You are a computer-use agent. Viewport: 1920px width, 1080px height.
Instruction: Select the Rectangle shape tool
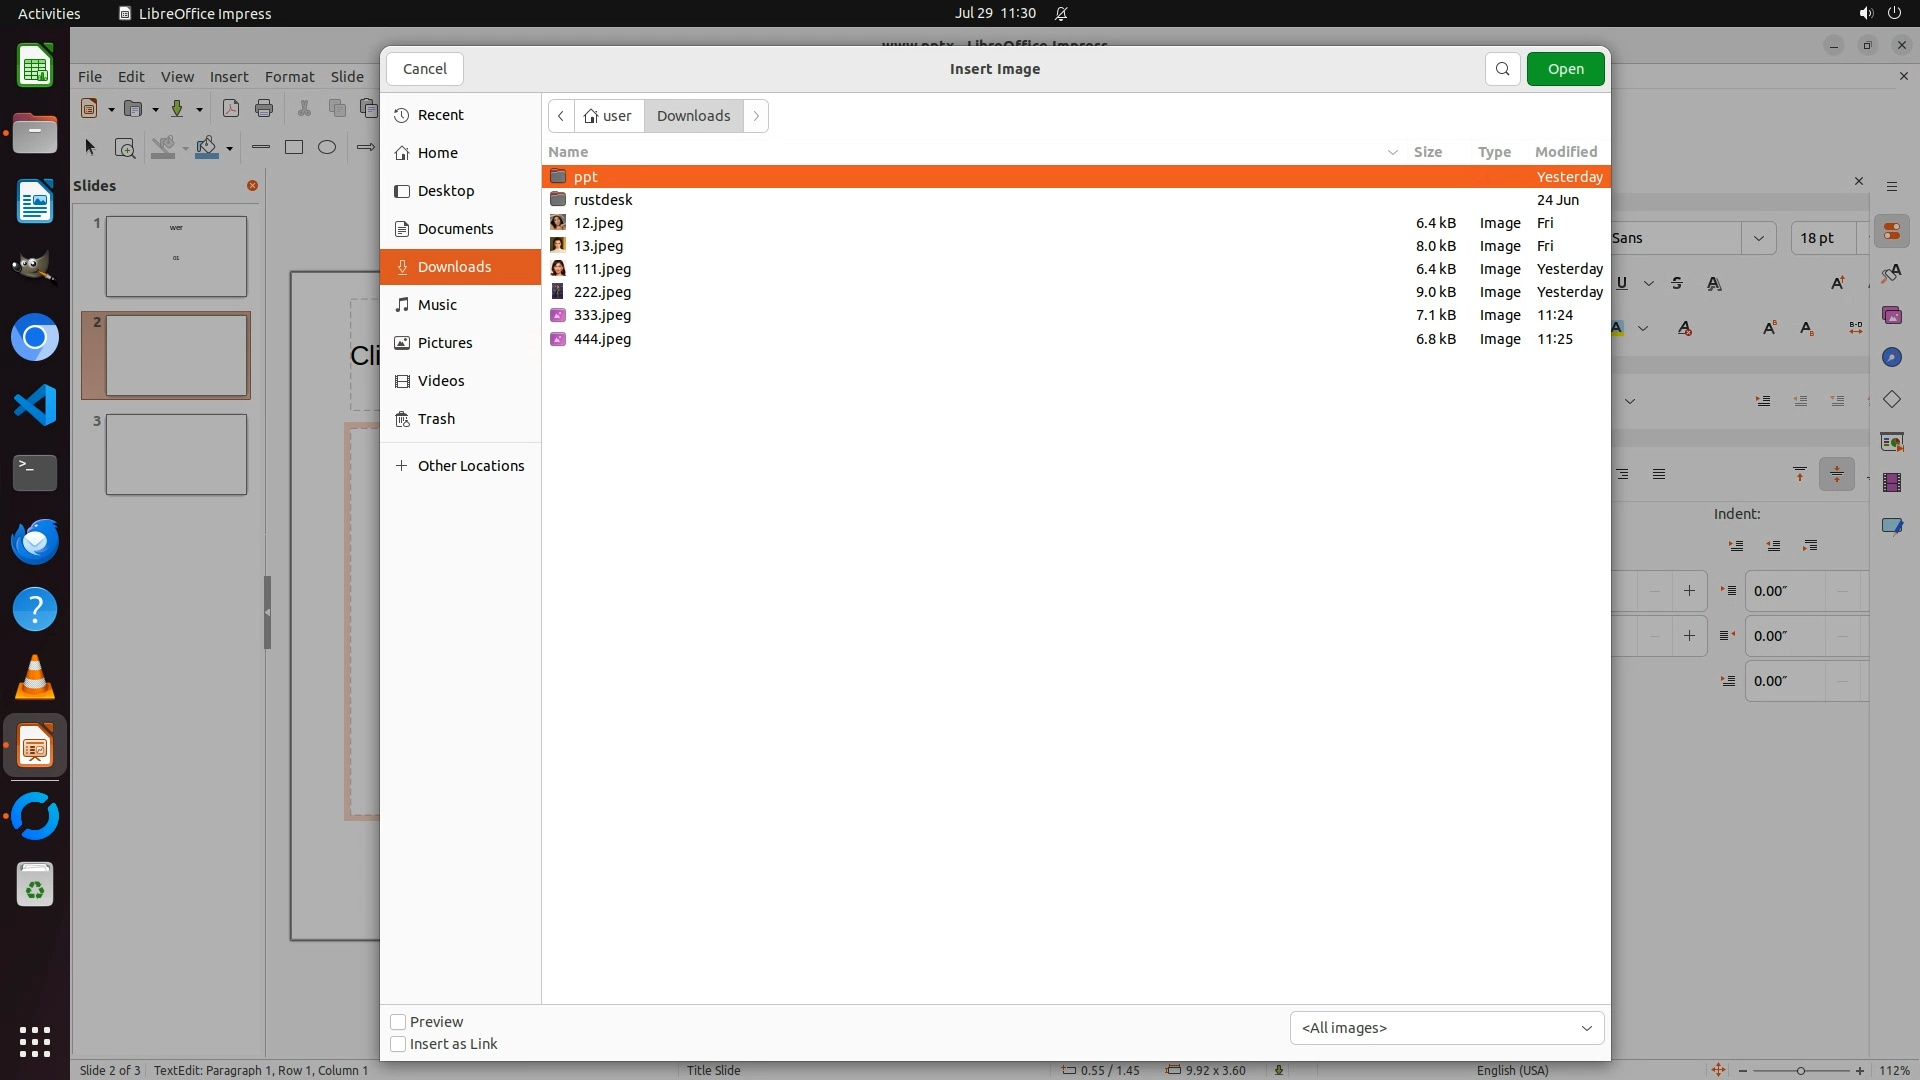pos(294,148)
